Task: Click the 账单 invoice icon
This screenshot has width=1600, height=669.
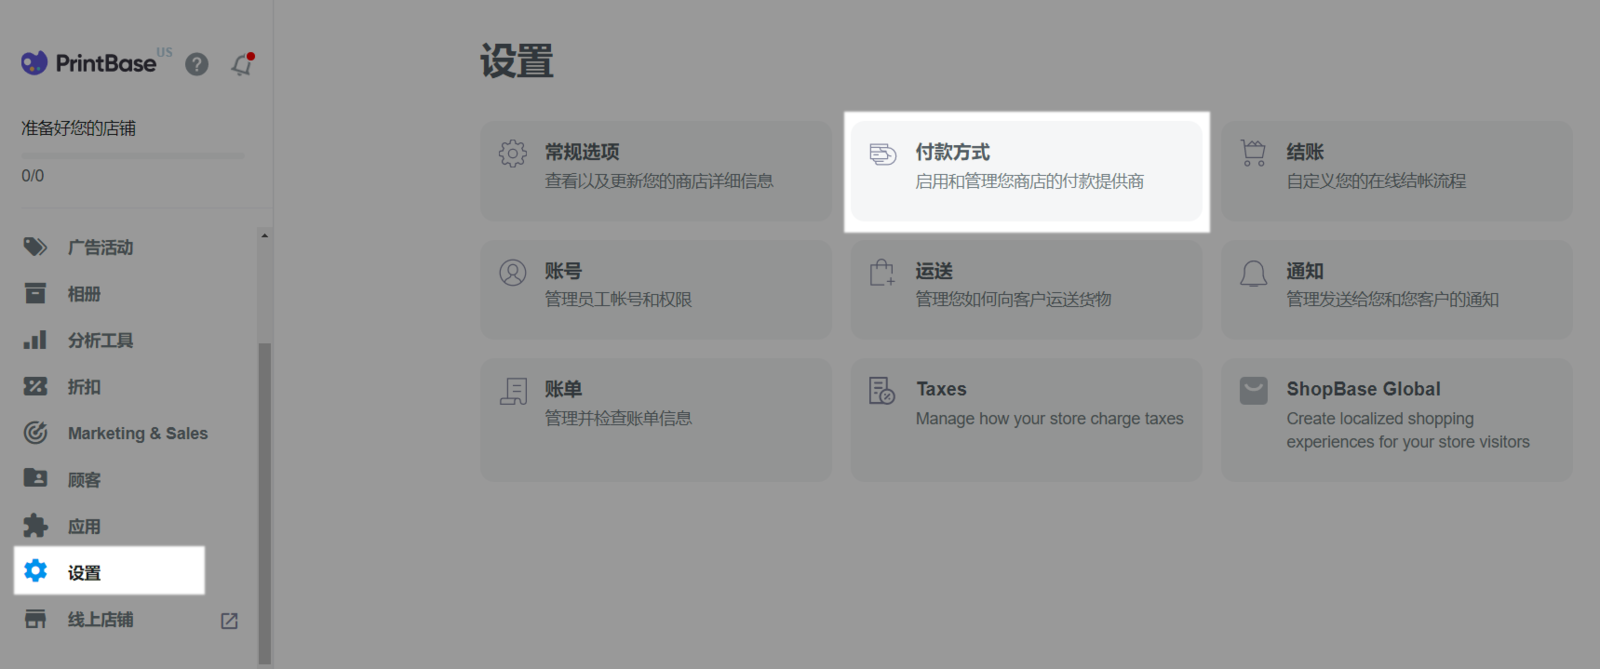Action: [513, 391]
